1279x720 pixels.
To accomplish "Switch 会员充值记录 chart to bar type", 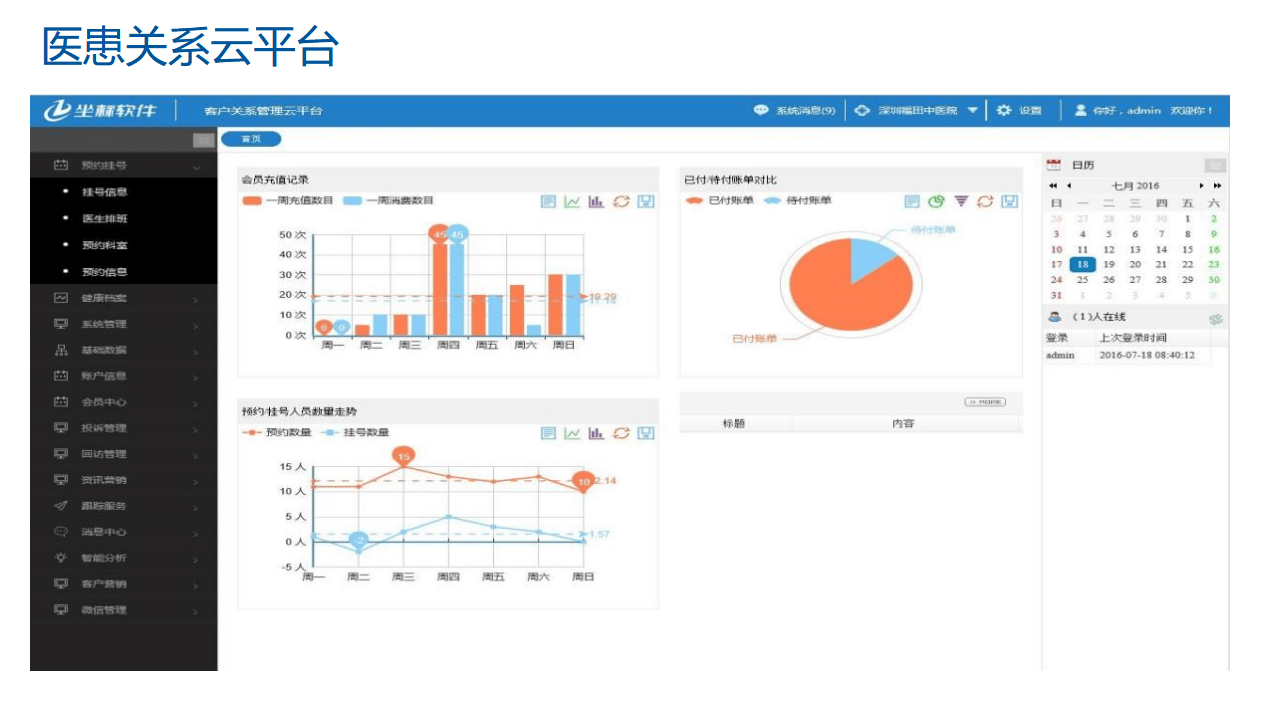I will click(596, 201).
